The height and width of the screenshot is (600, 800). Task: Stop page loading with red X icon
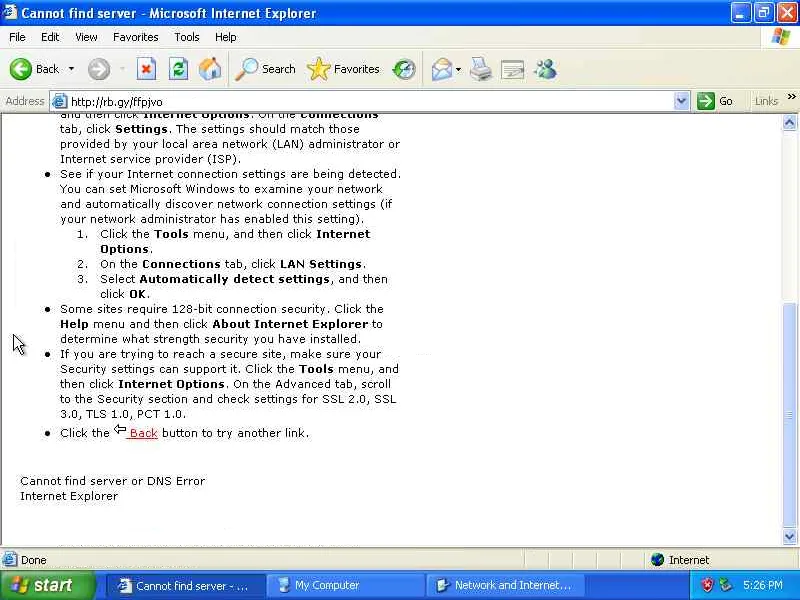coord(146,69)
